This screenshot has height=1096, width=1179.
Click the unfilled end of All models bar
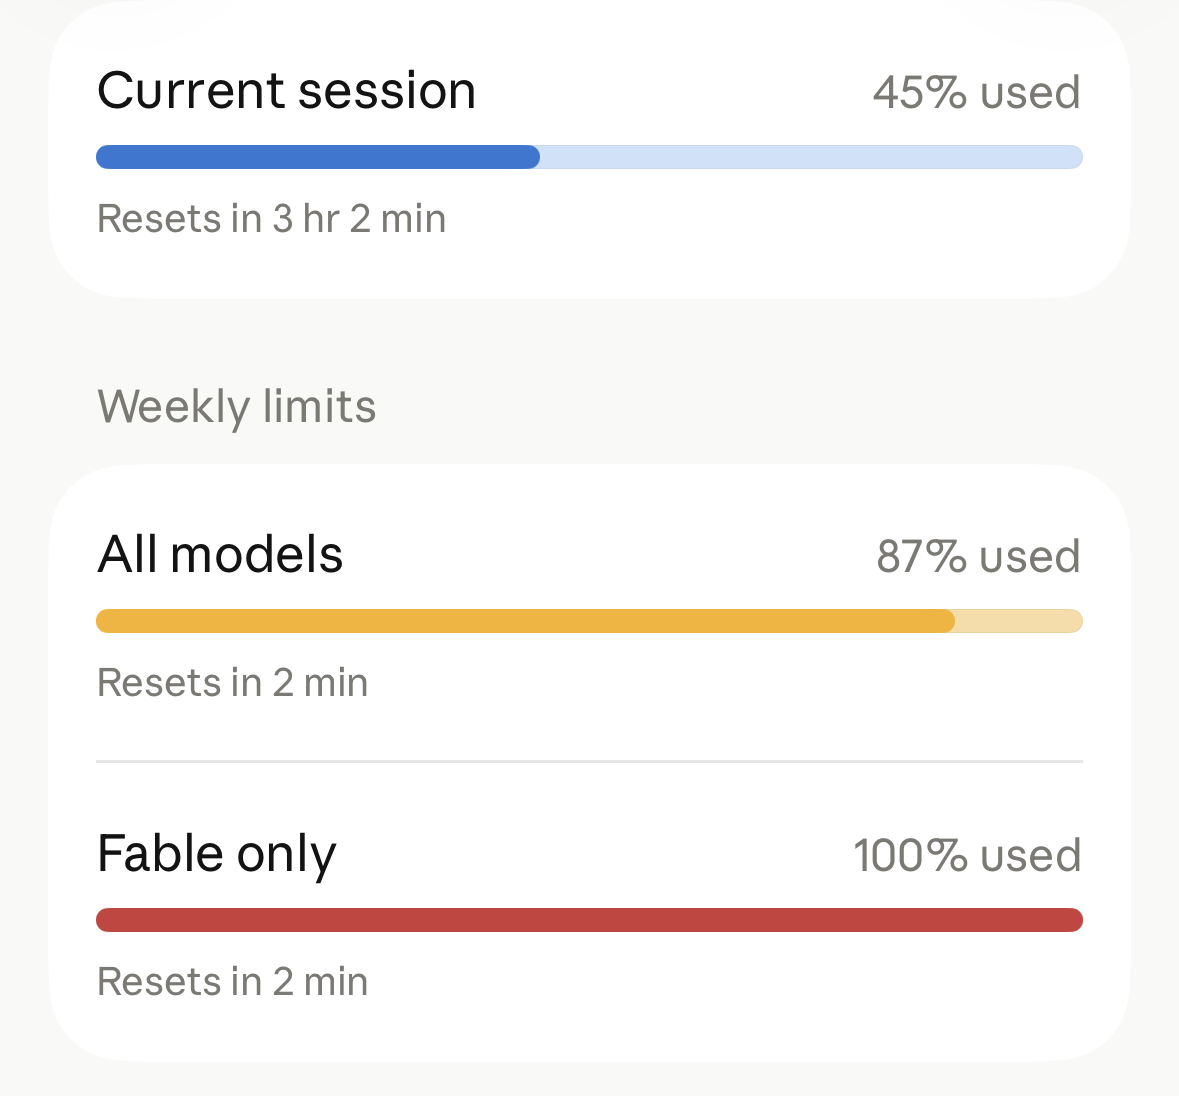click(1019, 621)
